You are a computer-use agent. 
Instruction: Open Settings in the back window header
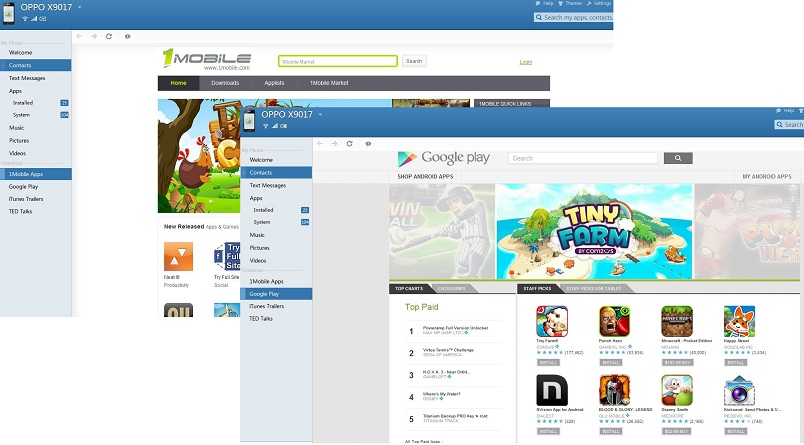point(599,3)
